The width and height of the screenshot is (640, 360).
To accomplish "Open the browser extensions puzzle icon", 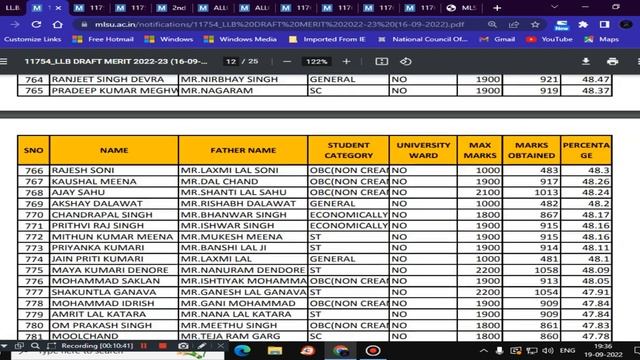I will click(583, 24).
